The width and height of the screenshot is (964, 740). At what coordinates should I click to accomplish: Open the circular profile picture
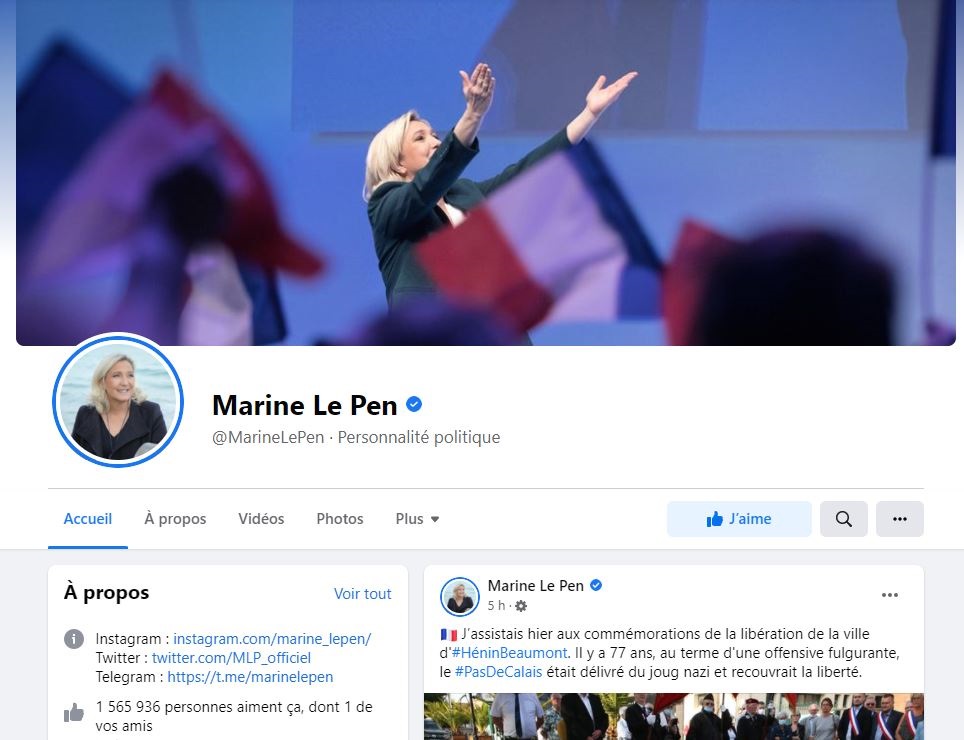[118, 400]
